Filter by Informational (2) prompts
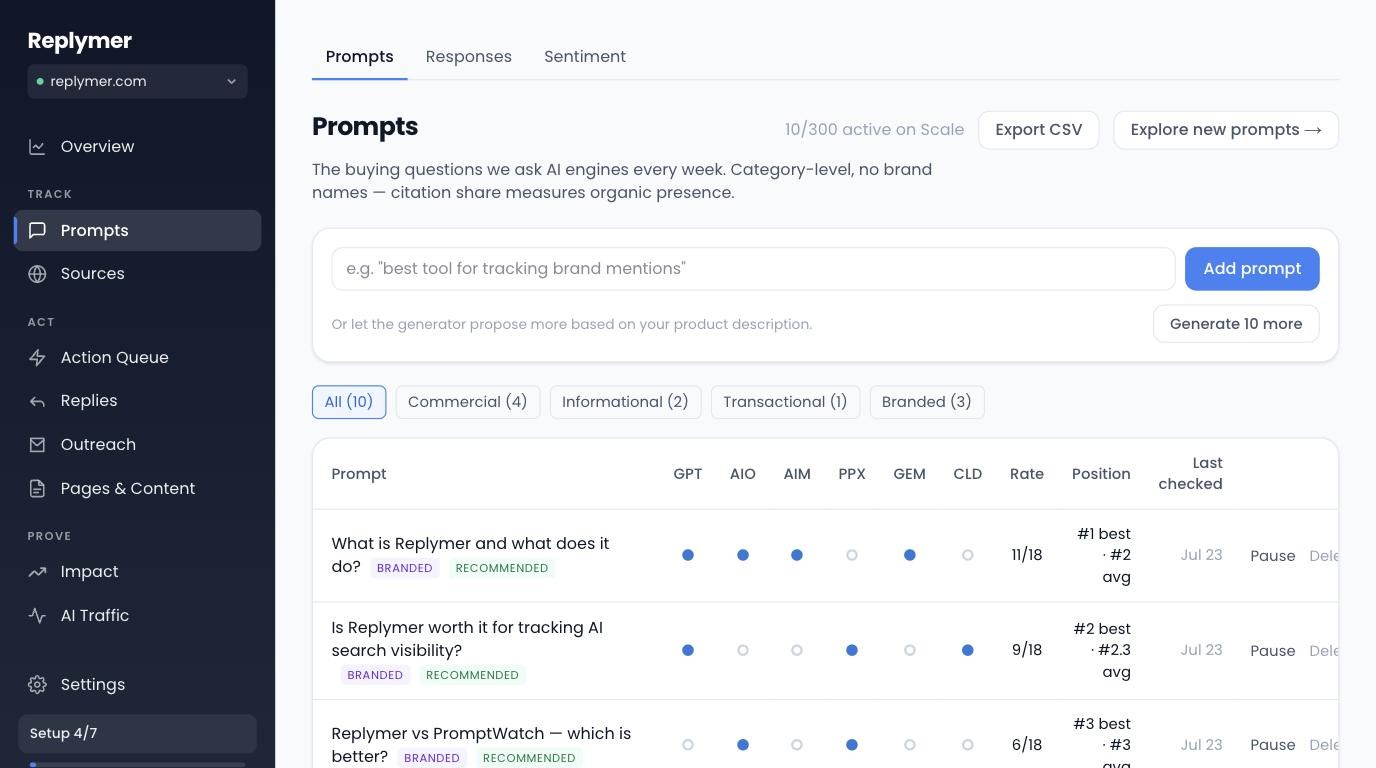1376x768 pixels. click(x=625, y=402)
